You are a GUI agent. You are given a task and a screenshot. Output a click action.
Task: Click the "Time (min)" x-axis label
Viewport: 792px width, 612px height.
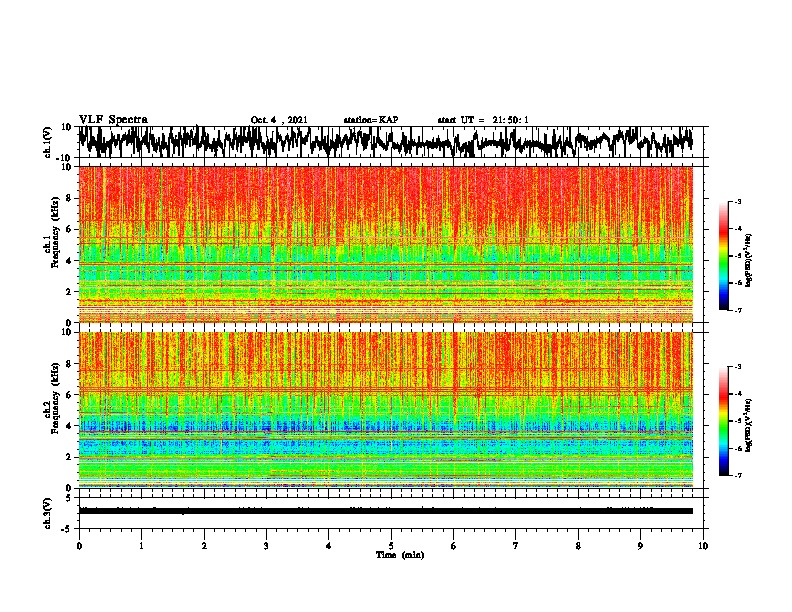(x=400, y=555)
